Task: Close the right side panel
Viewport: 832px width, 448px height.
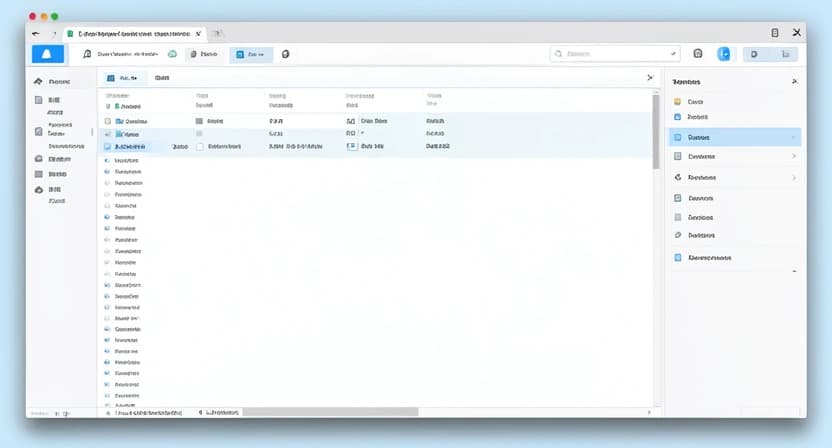Action: (794, 81)
